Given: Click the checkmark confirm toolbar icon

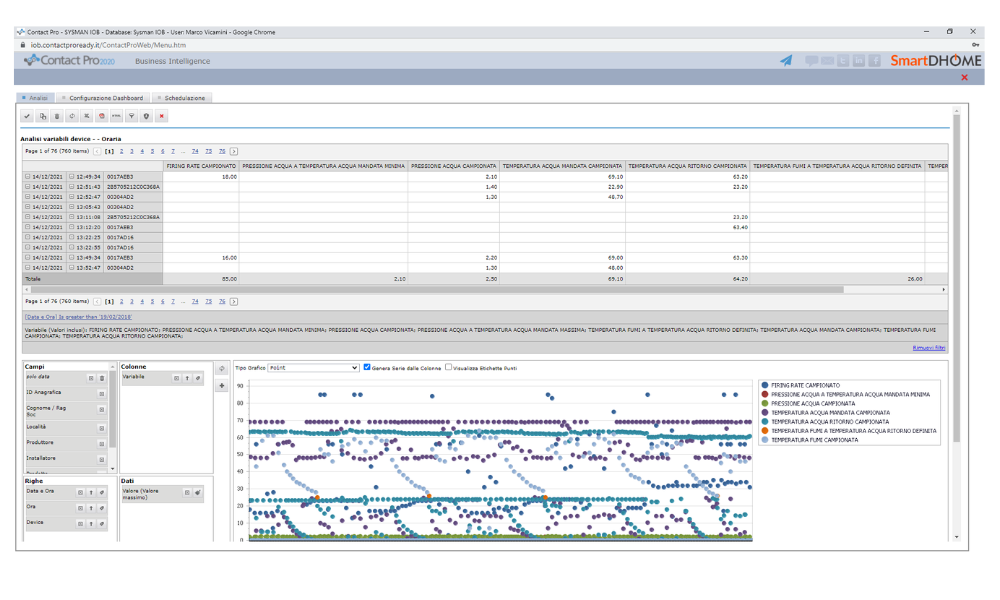Looking at the screenshot, I should pos(27,116).
